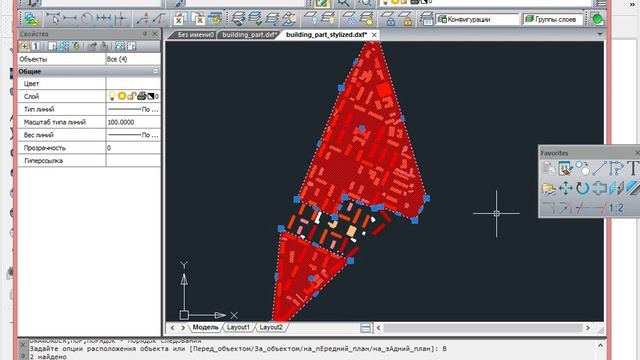This screenshot has height=360, width=640.
Task: Toggle the layer lock icon in the Слой row
Action: [131, 96]
